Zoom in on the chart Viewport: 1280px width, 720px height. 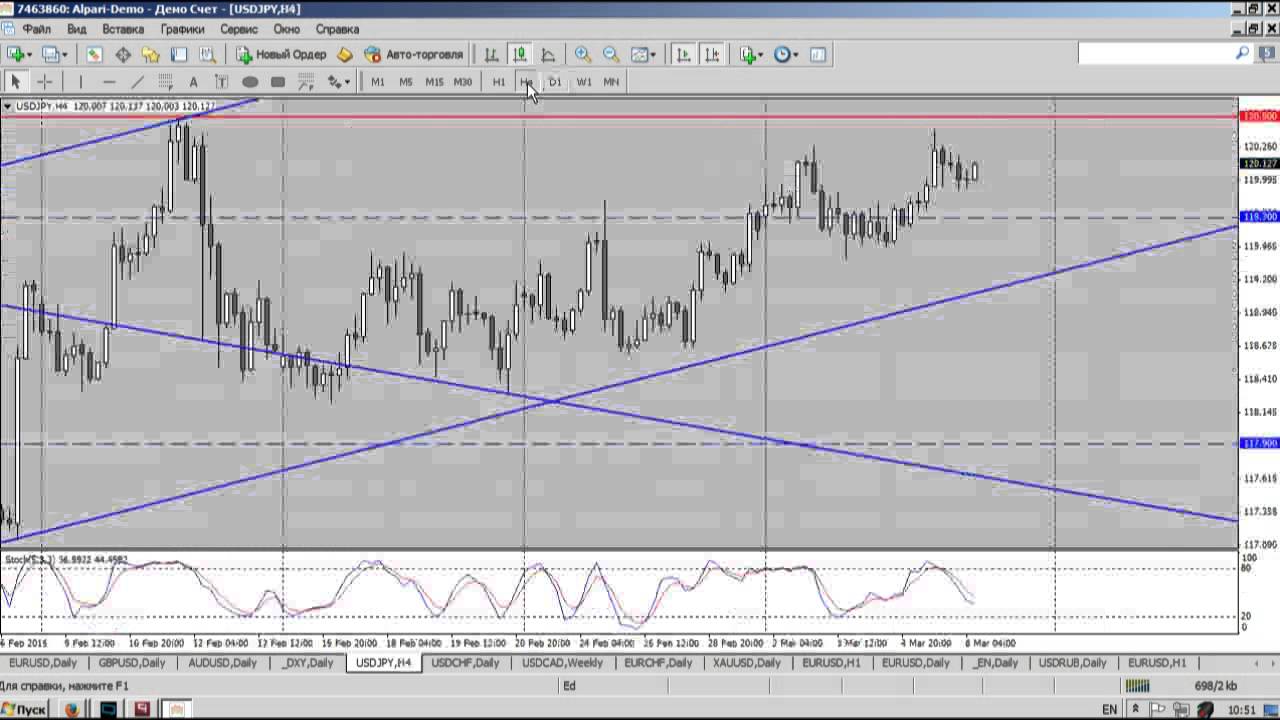pyautogui.click(x=583, y=55)
